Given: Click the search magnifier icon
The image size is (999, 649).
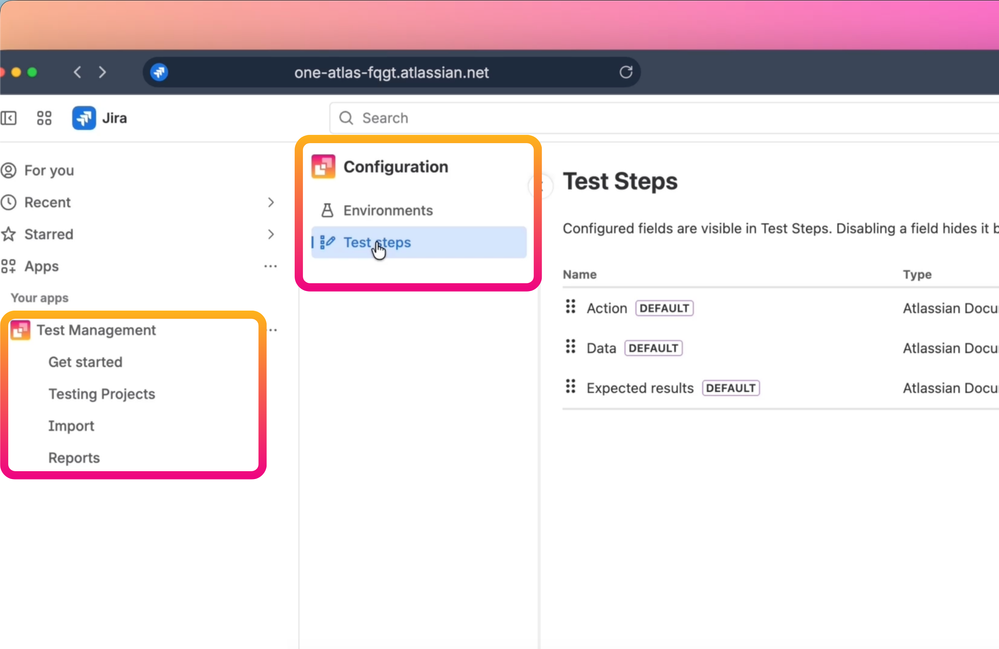Looking at the screenshot, I should point(346,118).
